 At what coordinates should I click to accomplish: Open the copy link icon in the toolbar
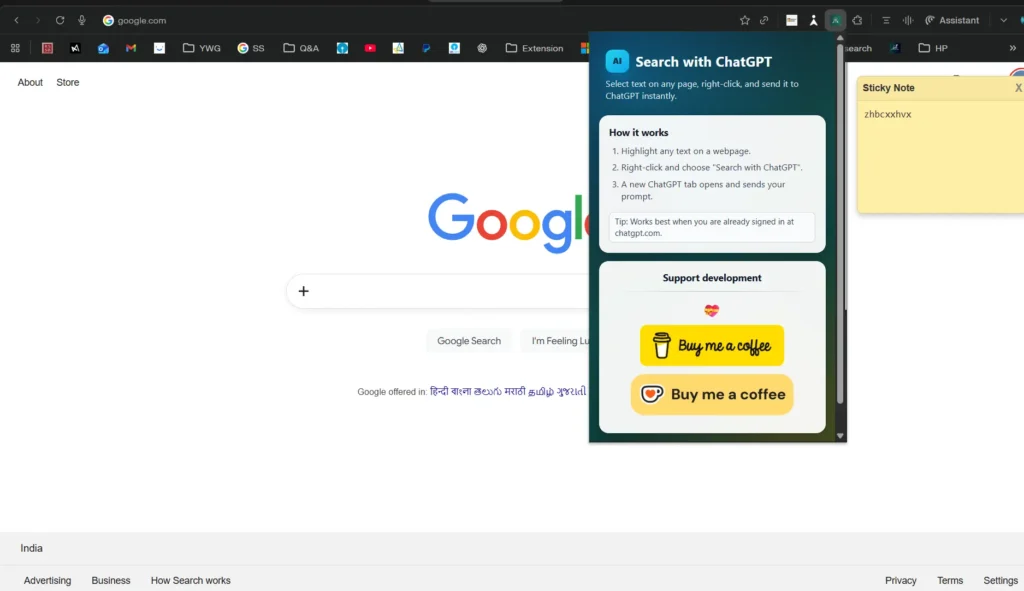pyautogui.click(x=764, y=20)
